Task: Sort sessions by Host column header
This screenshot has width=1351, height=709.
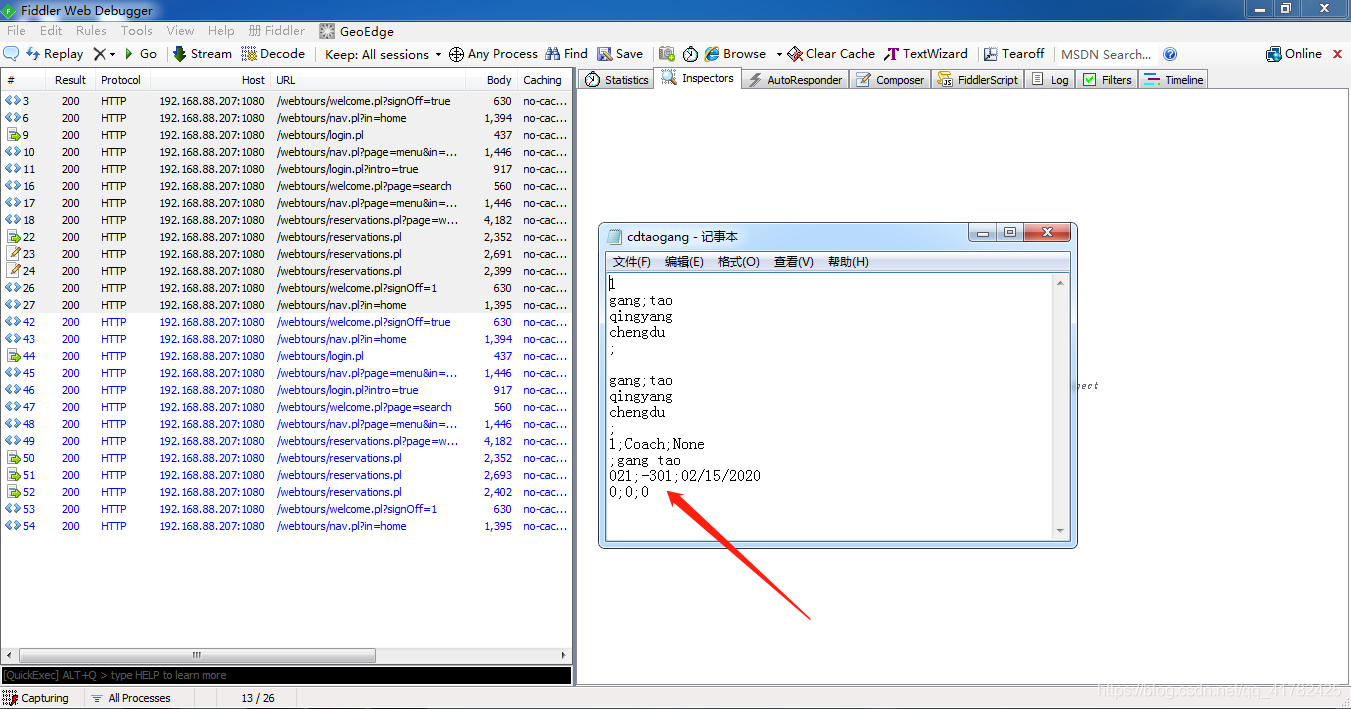Action: coord(211,80)
